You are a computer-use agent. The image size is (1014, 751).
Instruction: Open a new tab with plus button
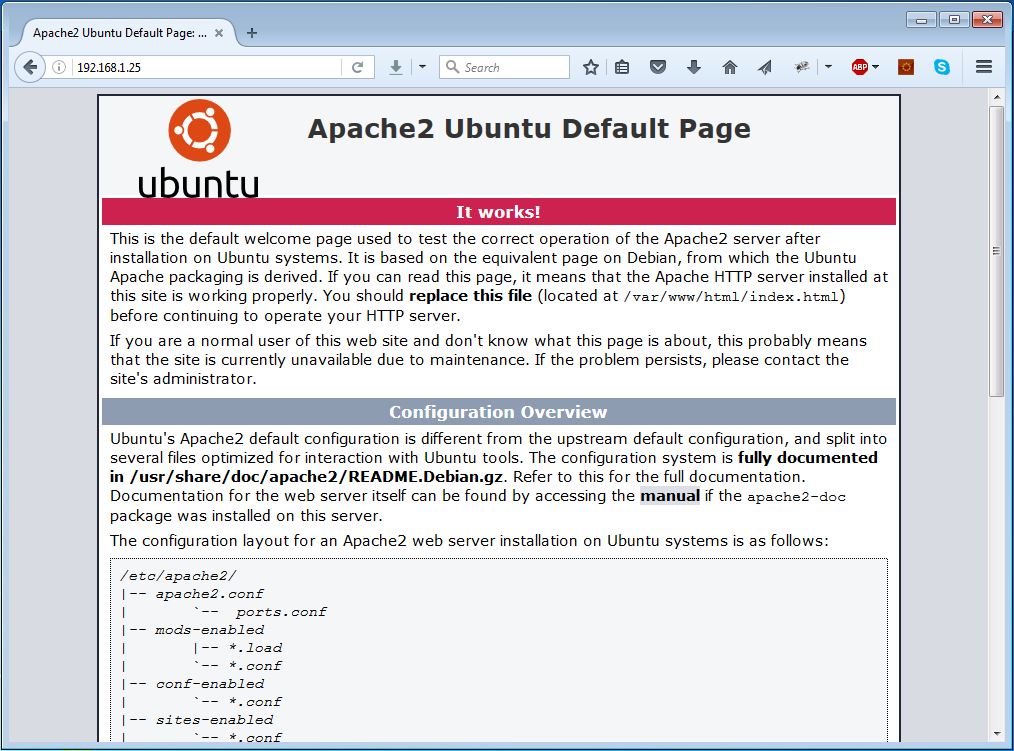coord(252,33)
